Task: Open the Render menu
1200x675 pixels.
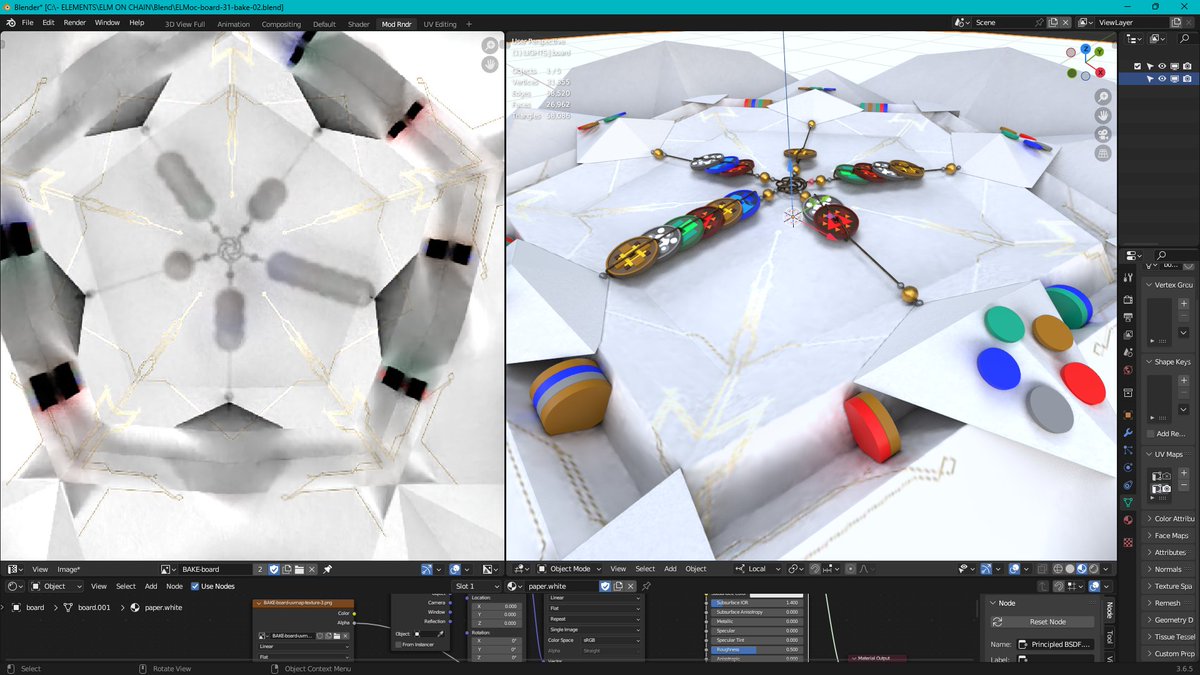Action: (x=74, y=22)
